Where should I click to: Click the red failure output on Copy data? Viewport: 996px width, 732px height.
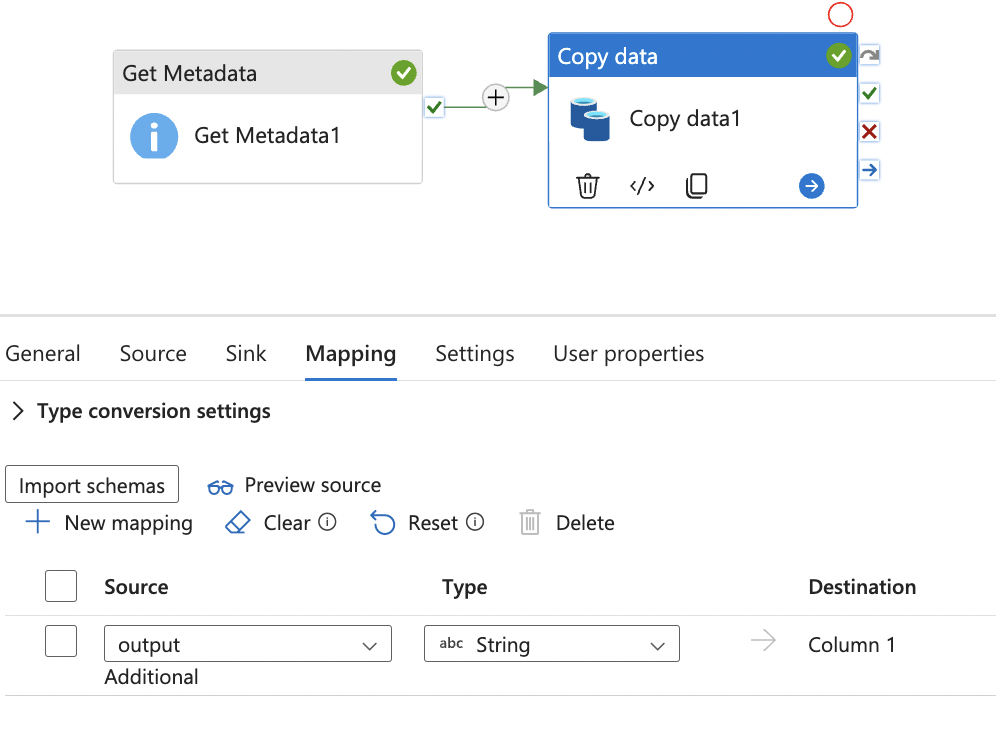870,132
